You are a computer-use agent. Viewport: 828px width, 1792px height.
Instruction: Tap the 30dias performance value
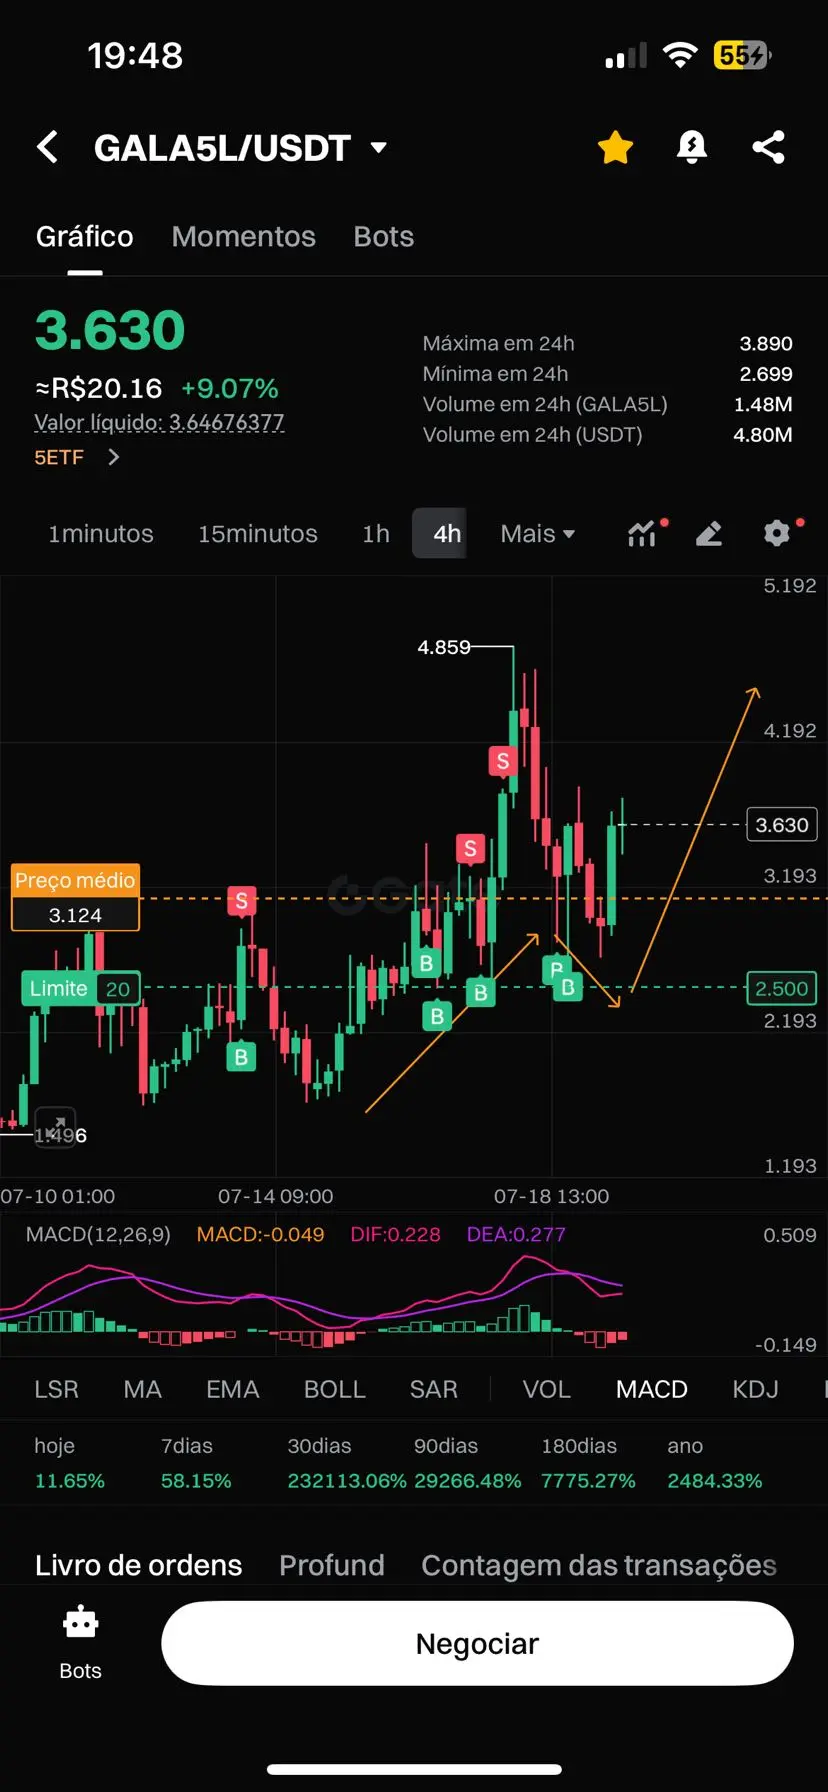point(347,1480)
